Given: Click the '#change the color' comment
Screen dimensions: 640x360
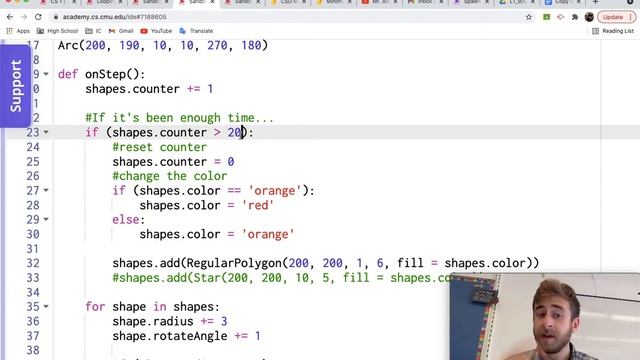Looking at the screenshot, I should (169, 176).
